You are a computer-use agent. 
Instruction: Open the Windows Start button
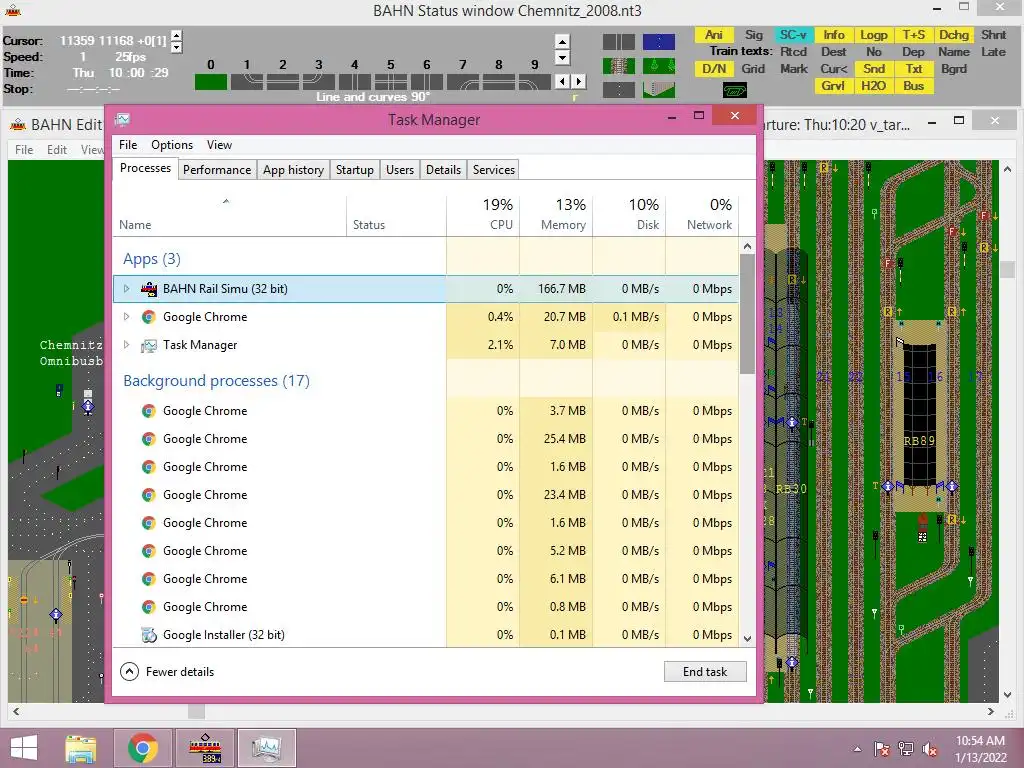pyautogui.click(x=24, y=748)
